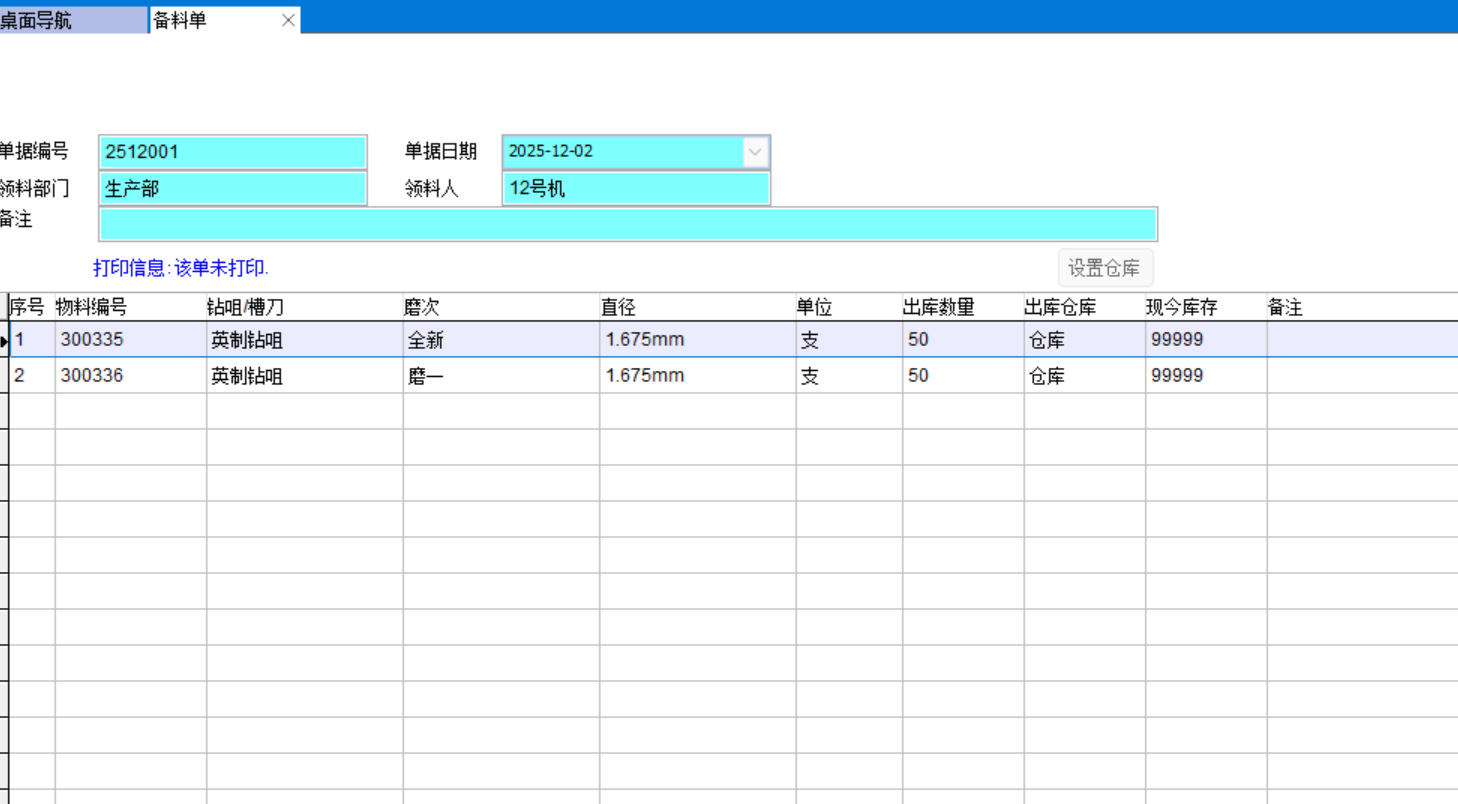The image size is (1458, 804).
Task: Click the 领料部门 field showing 生产部
Action: click(x=233, y=188)
